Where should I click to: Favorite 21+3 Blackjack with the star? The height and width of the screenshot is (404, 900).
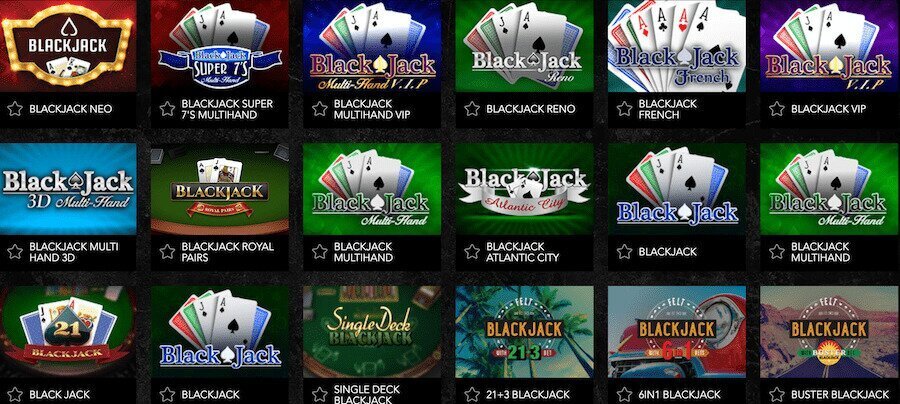(472, 395)
